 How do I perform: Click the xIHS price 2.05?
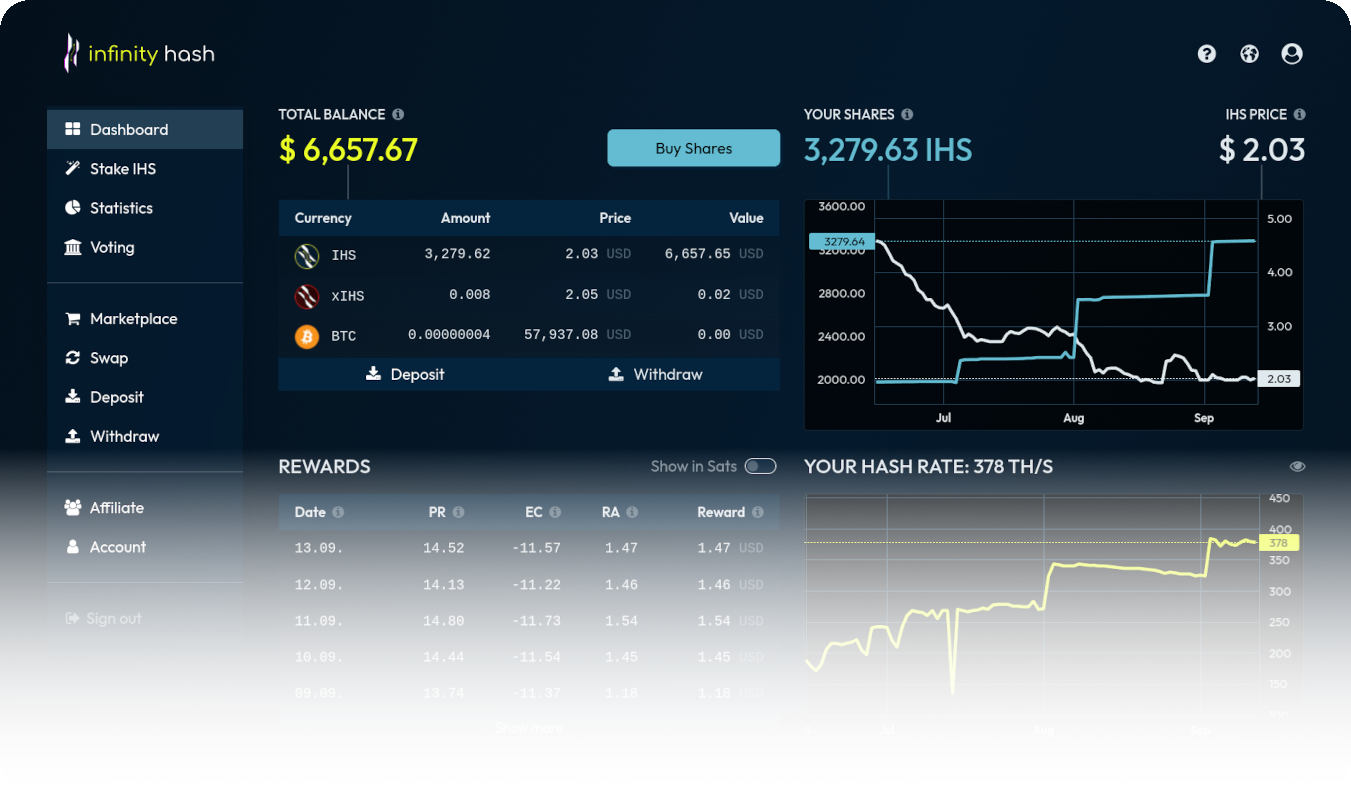(x=581, y=294)
